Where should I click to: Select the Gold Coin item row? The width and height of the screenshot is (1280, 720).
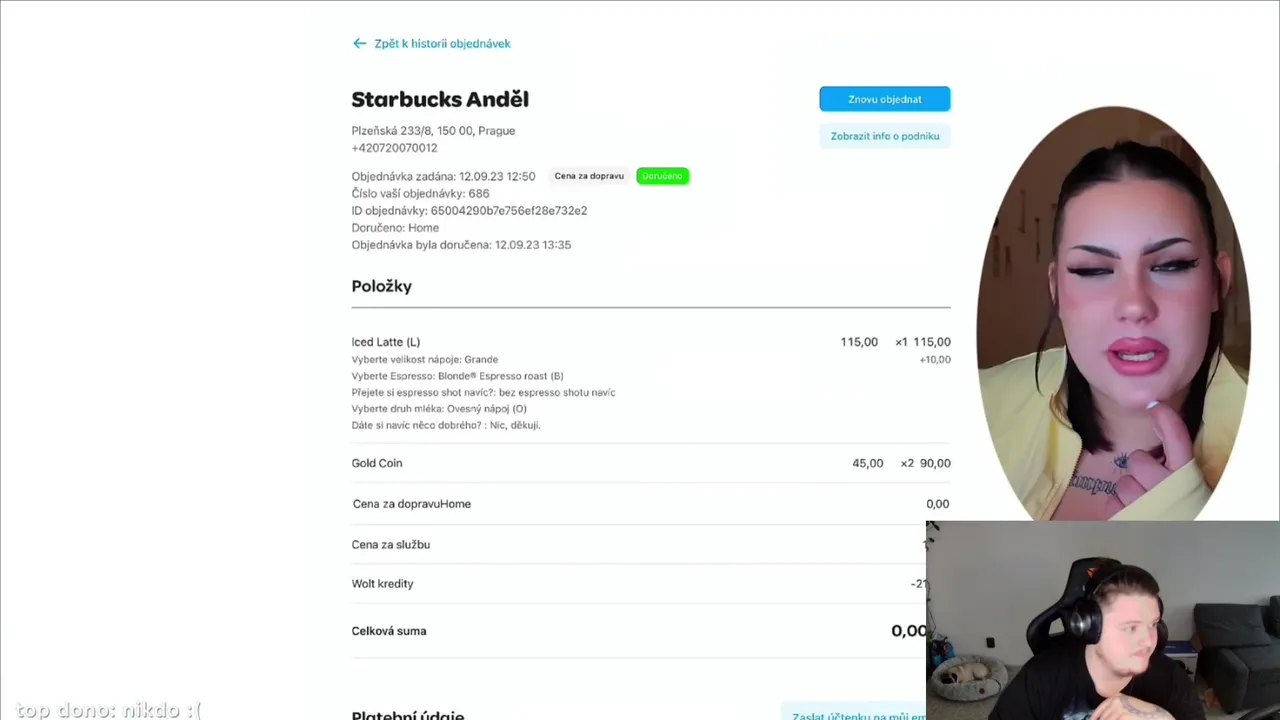[651, 463]
